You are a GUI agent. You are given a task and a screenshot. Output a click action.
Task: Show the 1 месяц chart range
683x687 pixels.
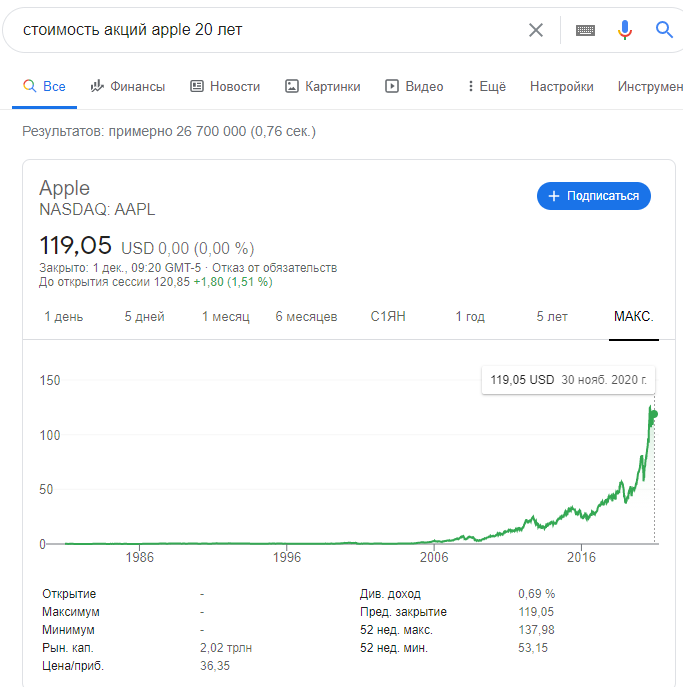click(225, 317)
